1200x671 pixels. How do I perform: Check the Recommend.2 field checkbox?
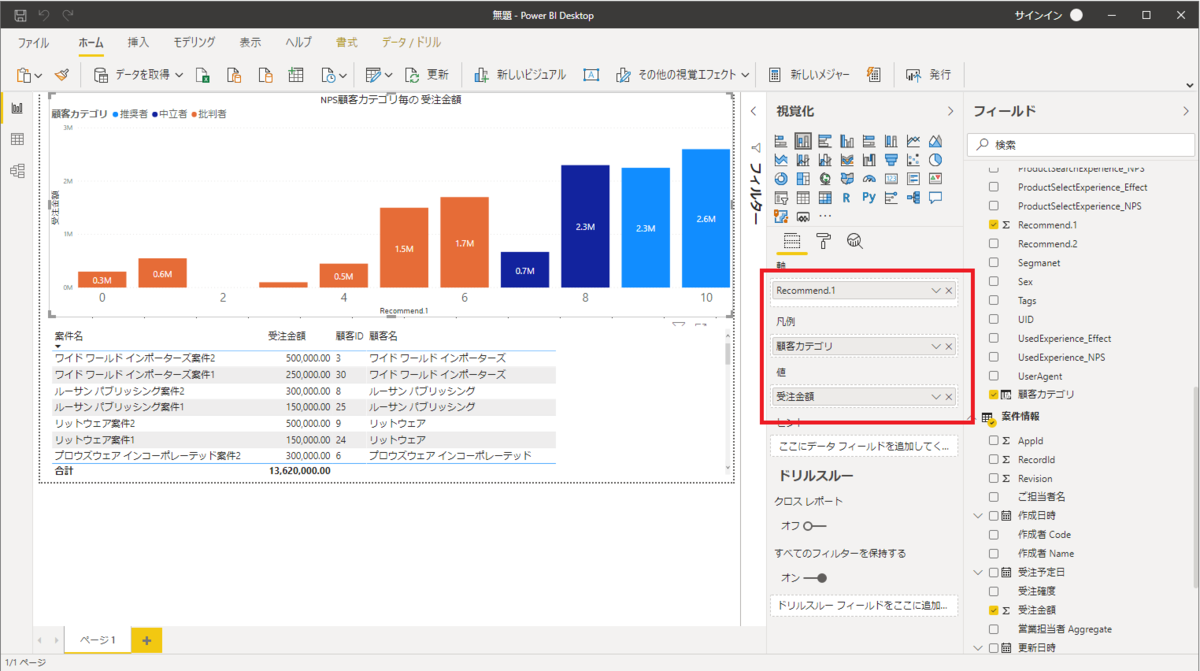point(993,244)
